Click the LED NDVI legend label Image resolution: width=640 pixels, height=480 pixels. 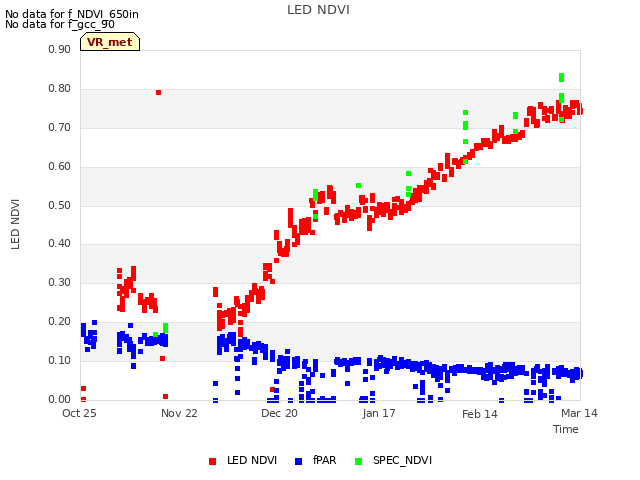coord(252,460)
